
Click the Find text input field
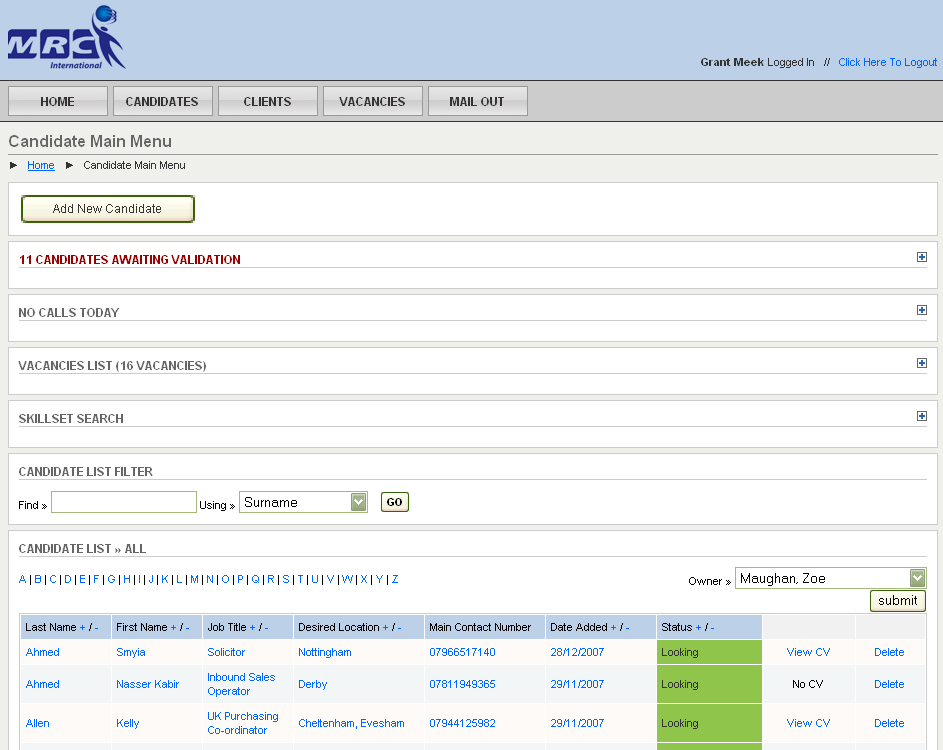[x=123, y=501]
